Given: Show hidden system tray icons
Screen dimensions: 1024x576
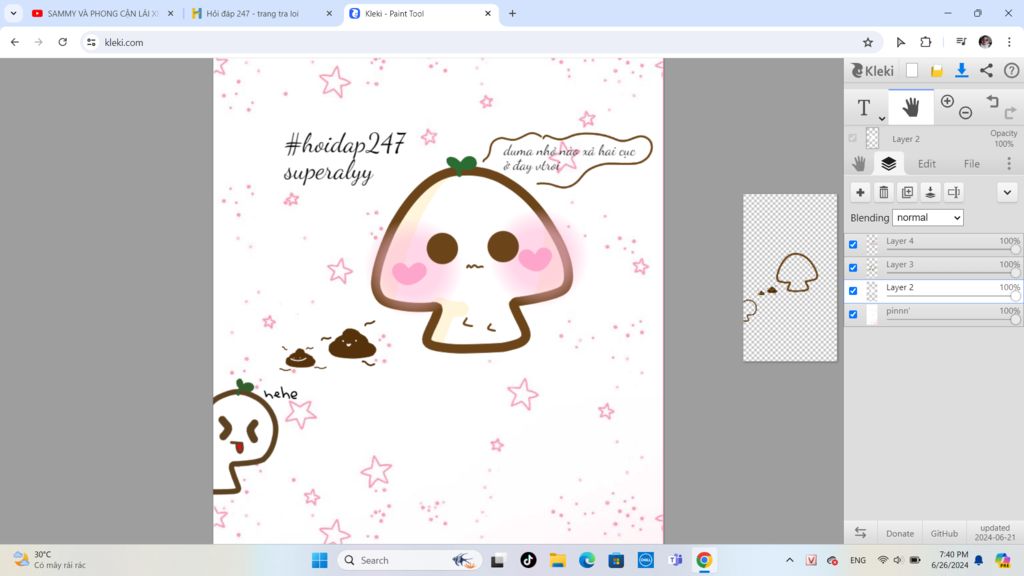Looking at the screenshot, I should coord(790,560).
